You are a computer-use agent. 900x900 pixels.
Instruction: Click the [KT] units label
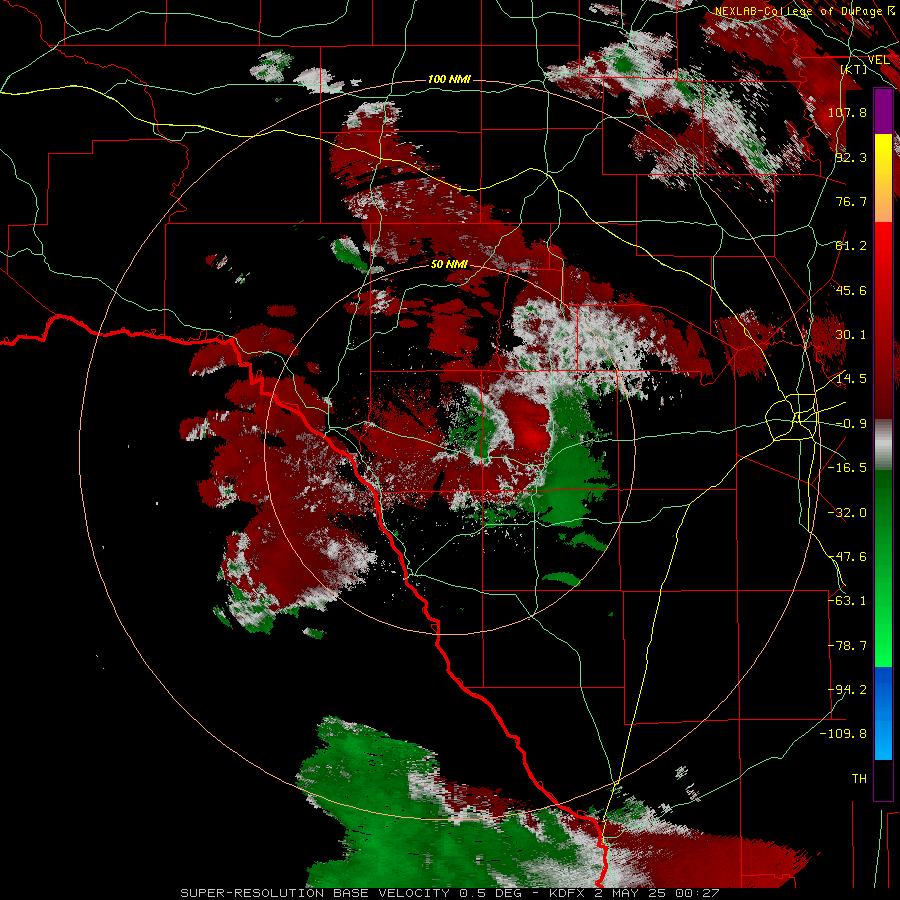[x=854, y=69]
